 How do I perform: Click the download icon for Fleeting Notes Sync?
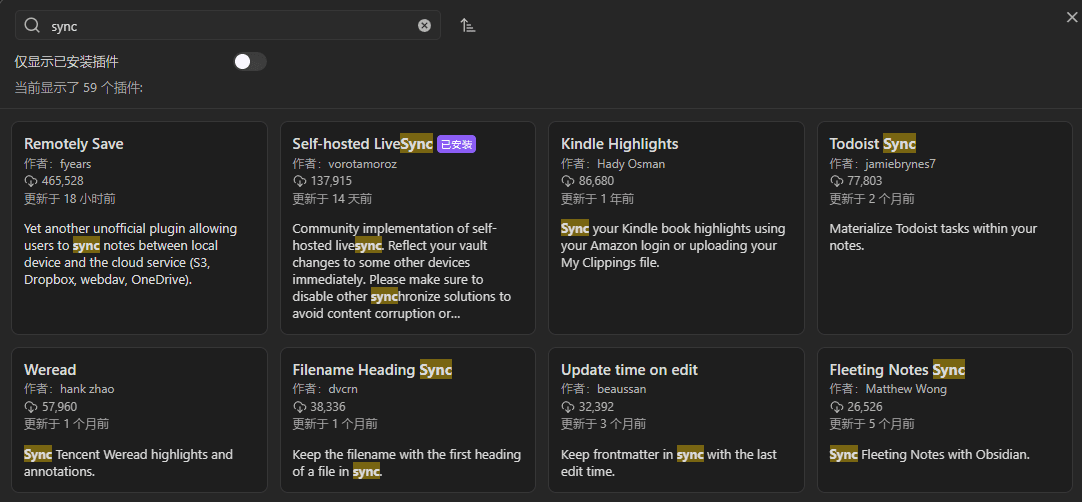[836, 407]
